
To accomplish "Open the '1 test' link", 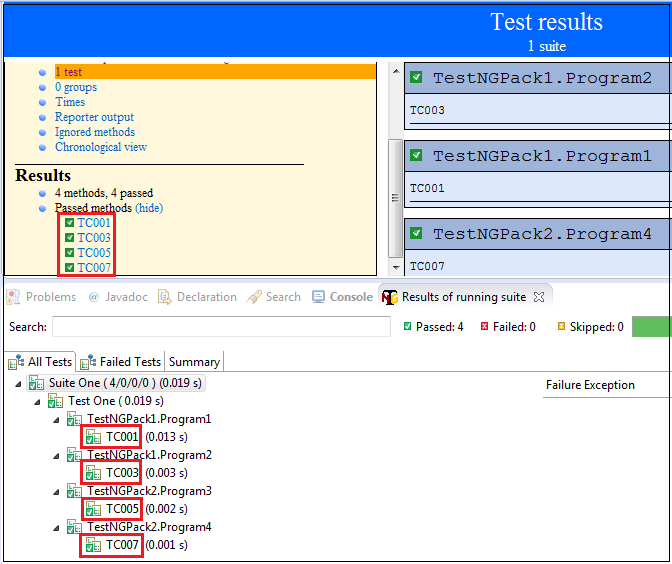I will (x=69, y=72).
